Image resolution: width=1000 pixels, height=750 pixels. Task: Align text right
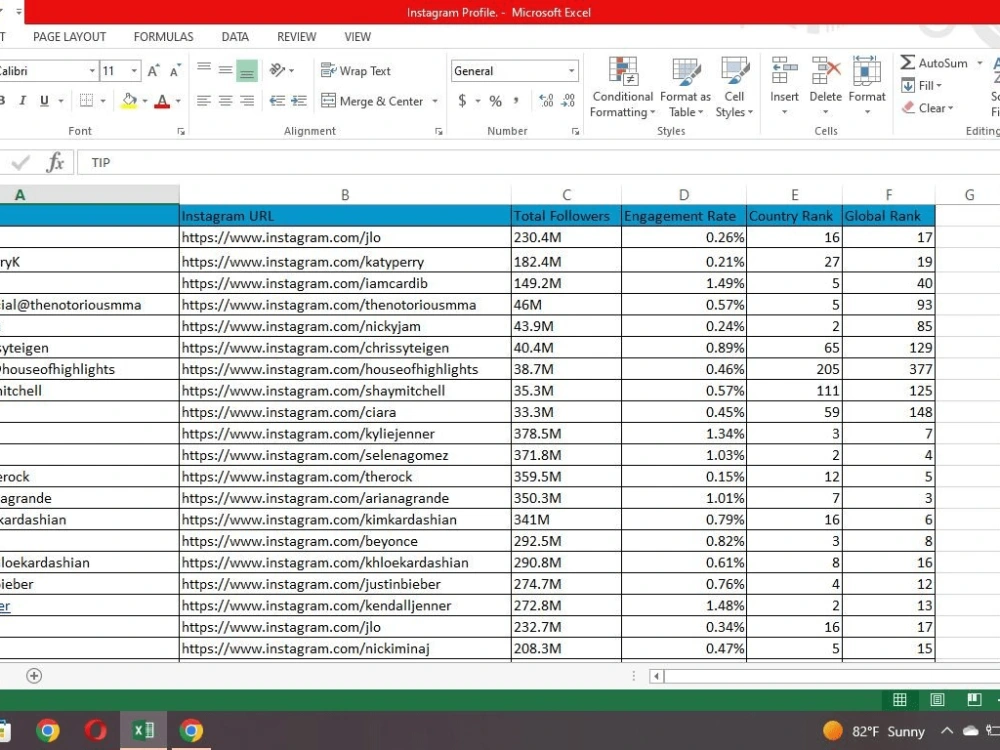pyautogui.click(x=247, y=101)
